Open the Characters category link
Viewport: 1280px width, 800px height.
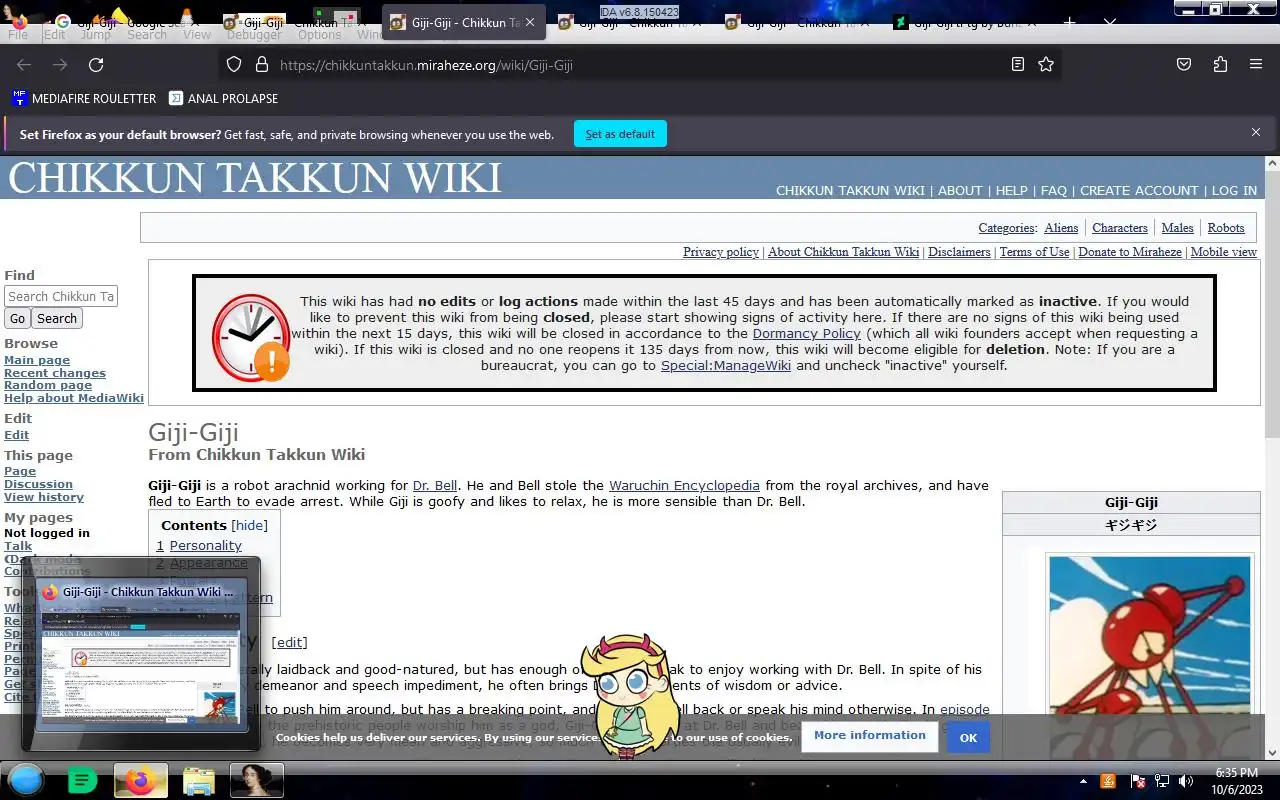pyautogui.click(x=1120, y=228)
